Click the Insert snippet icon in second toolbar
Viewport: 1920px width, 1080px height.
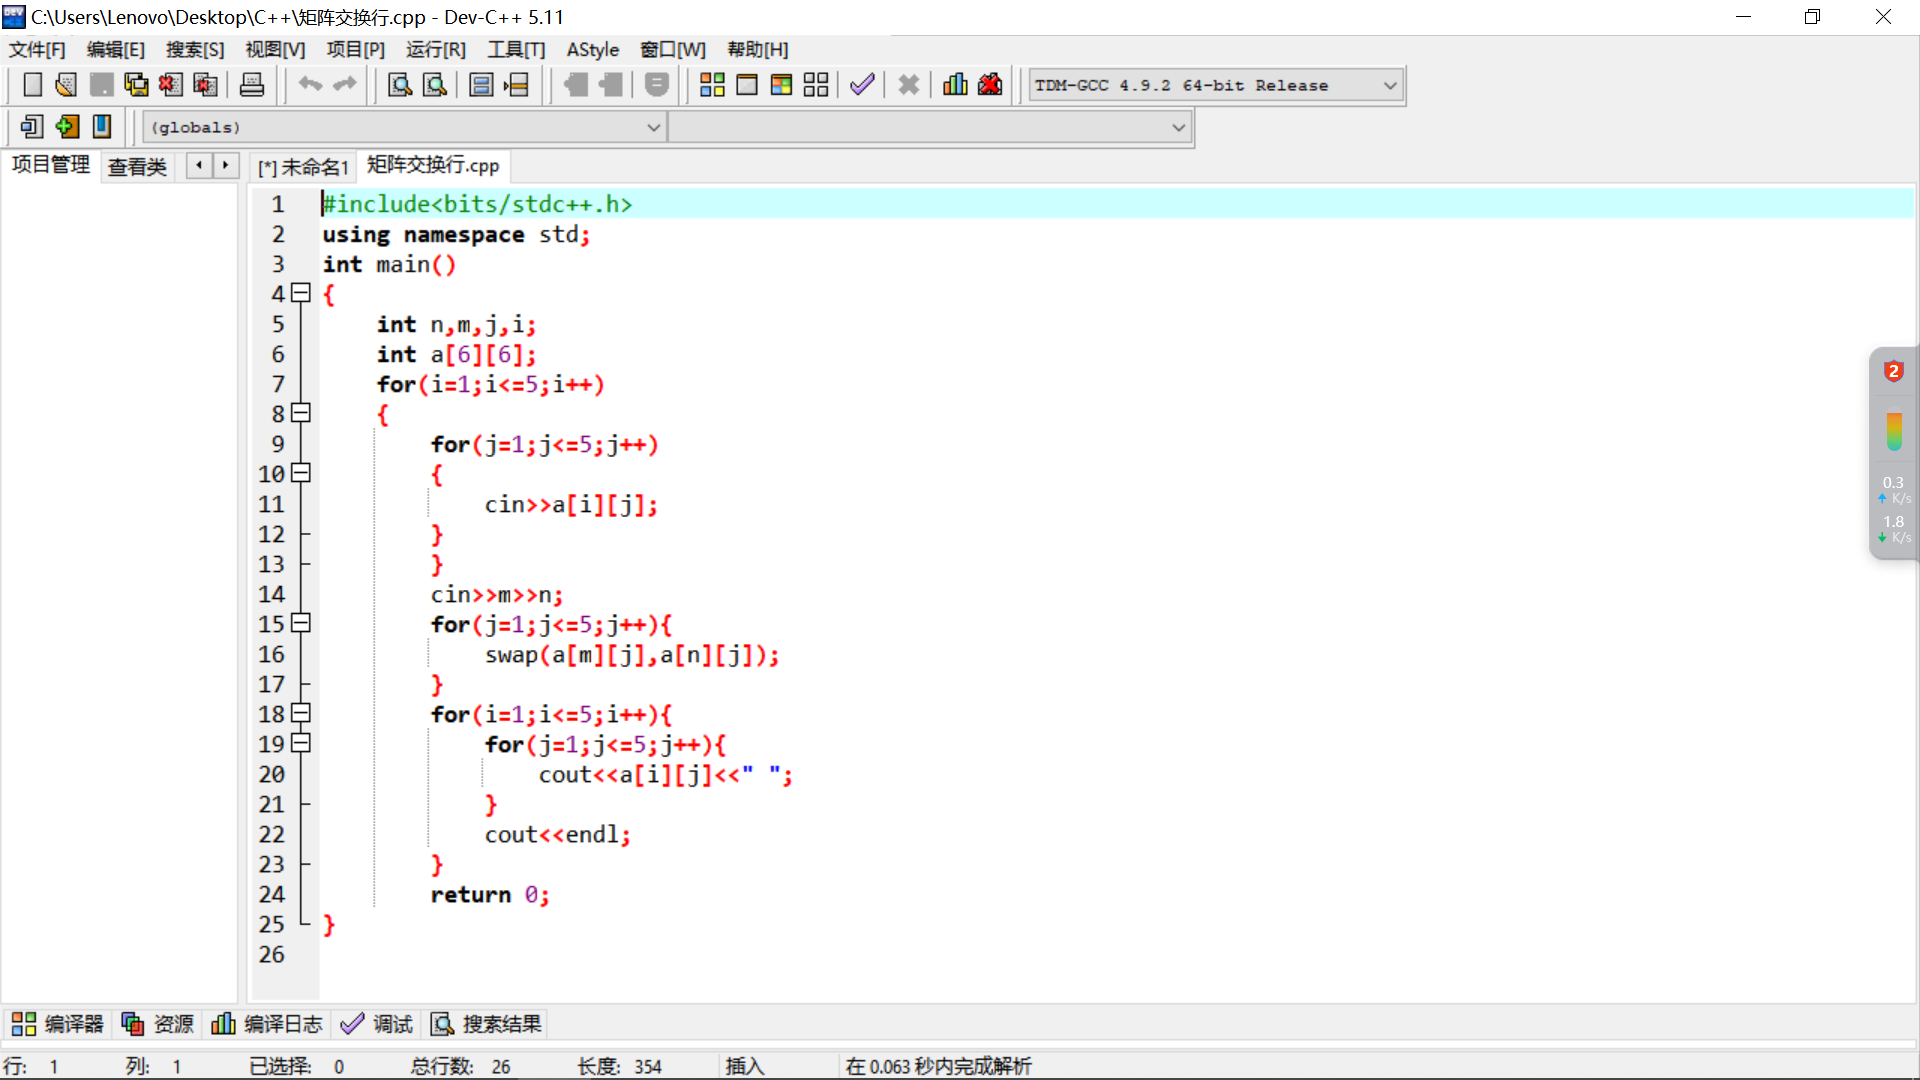click(x=32, y=127)
